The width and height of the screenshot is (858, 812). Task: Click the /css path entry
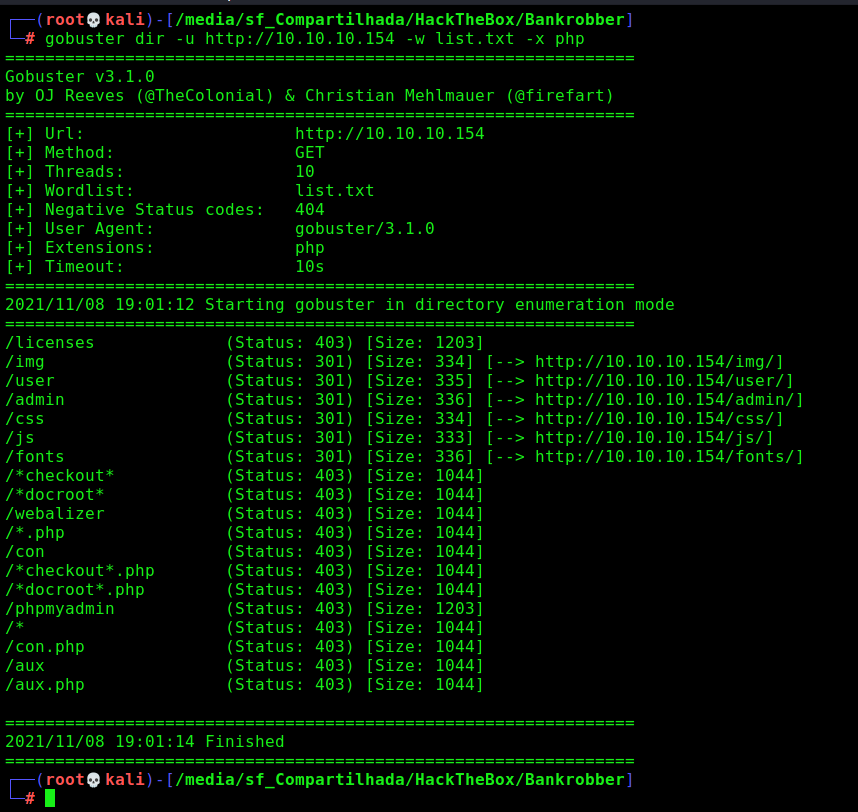pyautogui.click(x=25, y=419)
